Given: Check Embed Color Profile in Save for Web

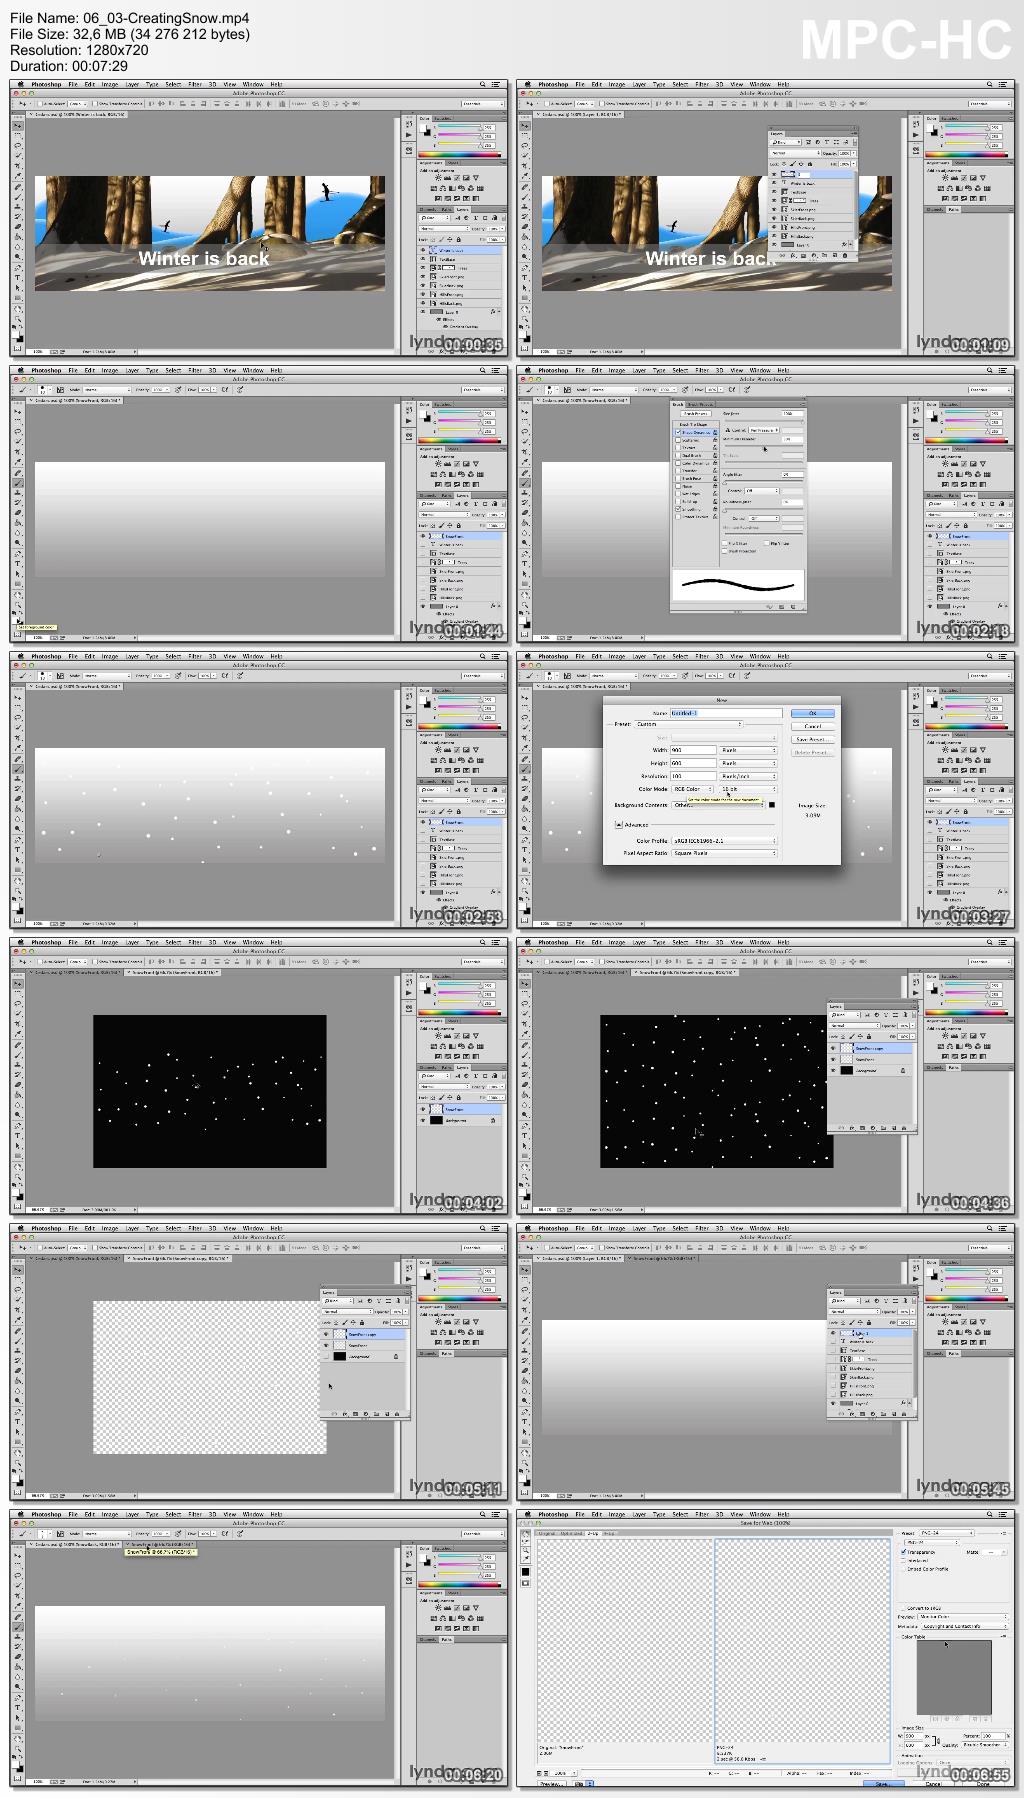Looking at the screenshot, I should point(903,1569).
